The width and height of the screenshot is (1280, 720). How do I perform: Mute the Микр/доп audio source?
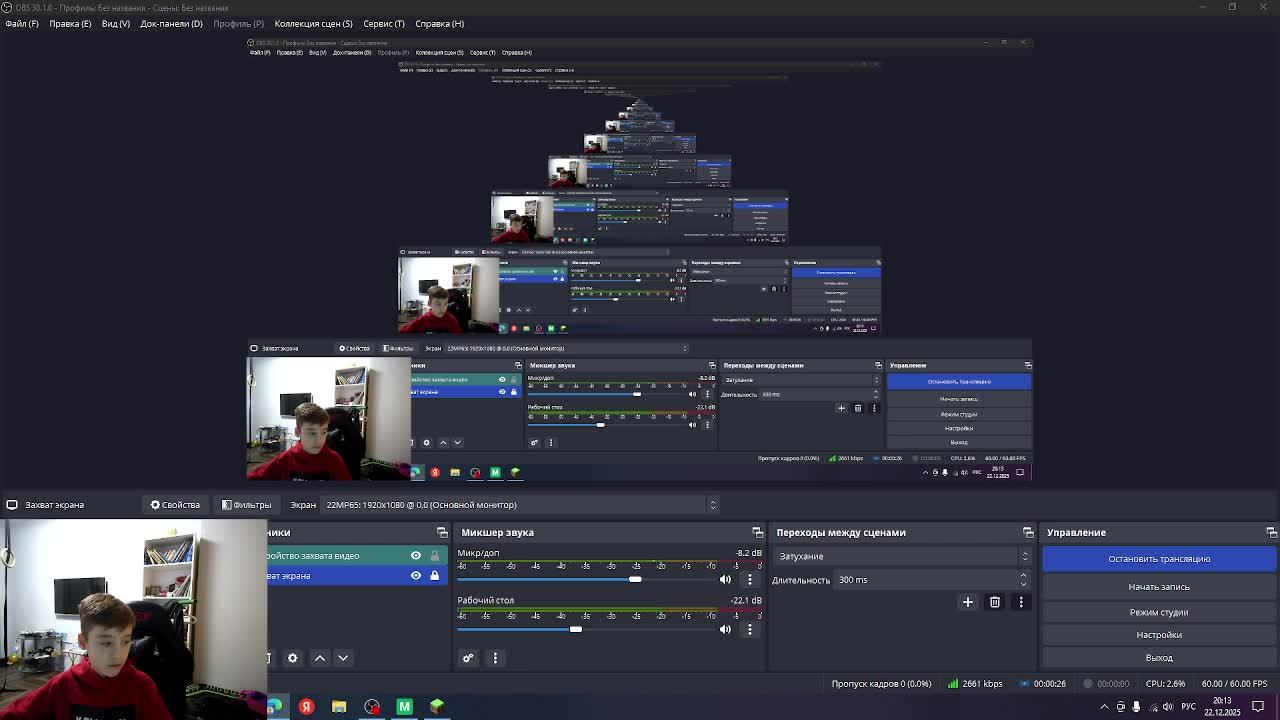tap(725, 580)
